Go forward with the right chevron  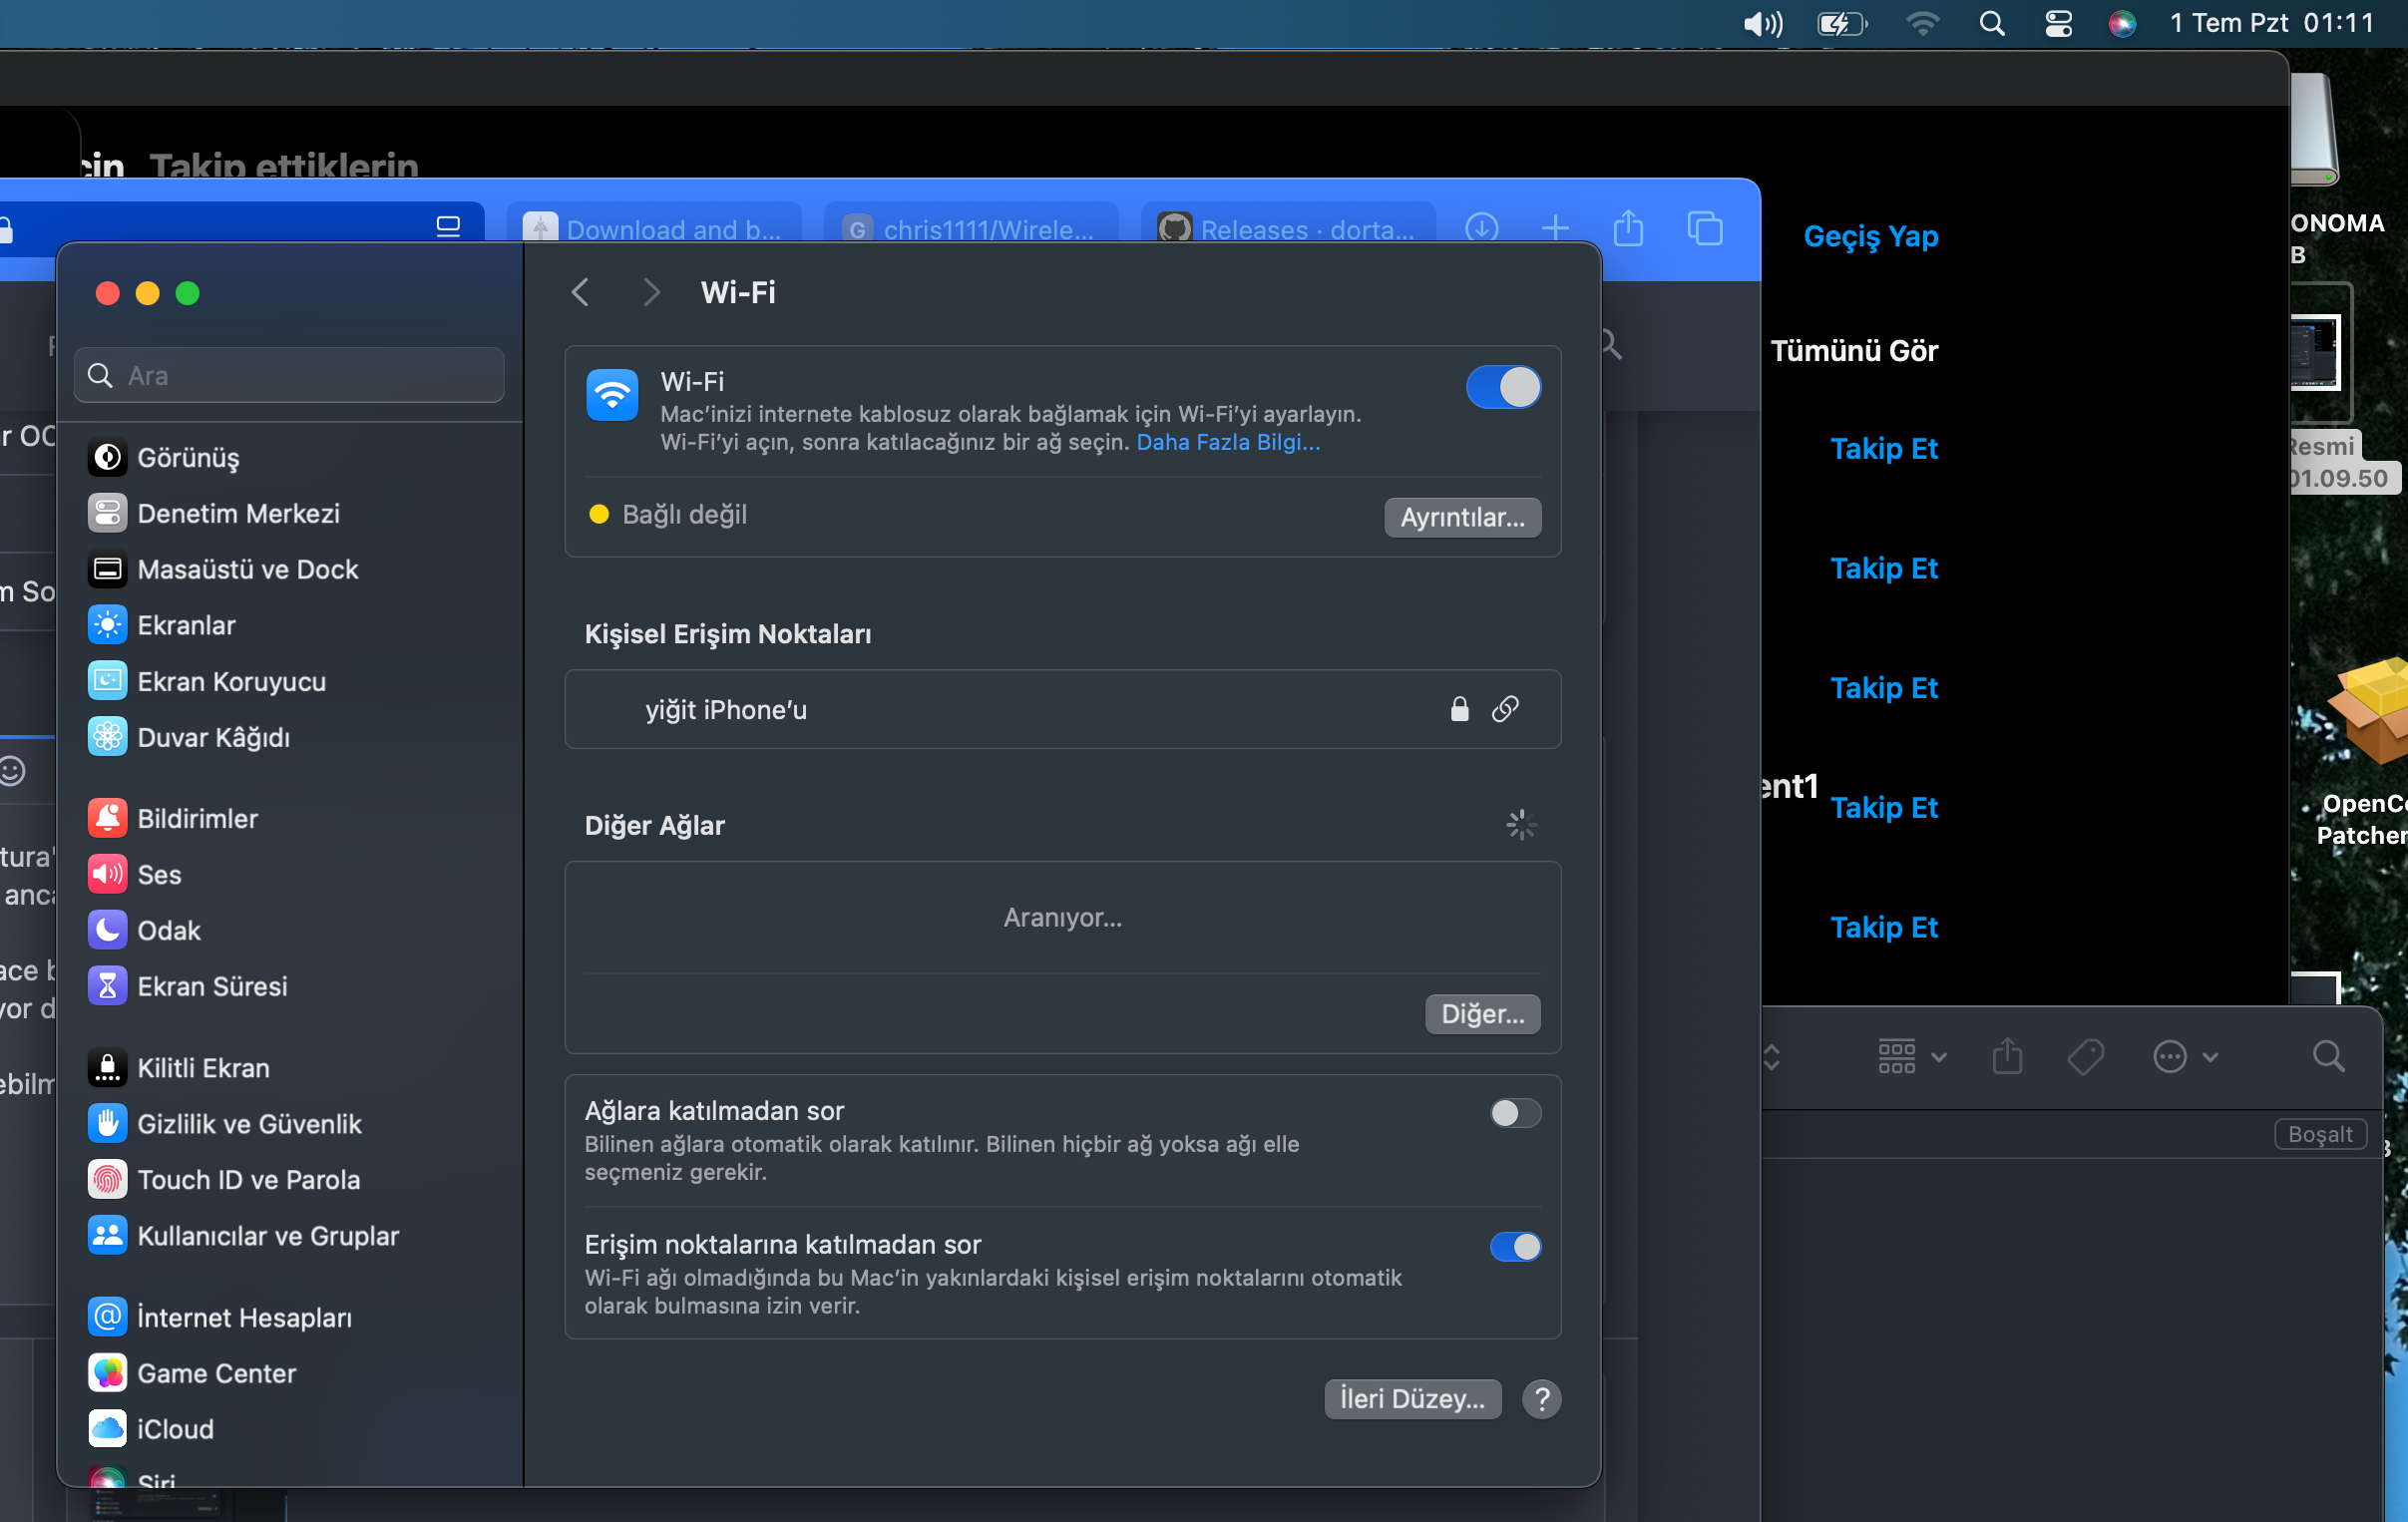(x=651, y=292)
